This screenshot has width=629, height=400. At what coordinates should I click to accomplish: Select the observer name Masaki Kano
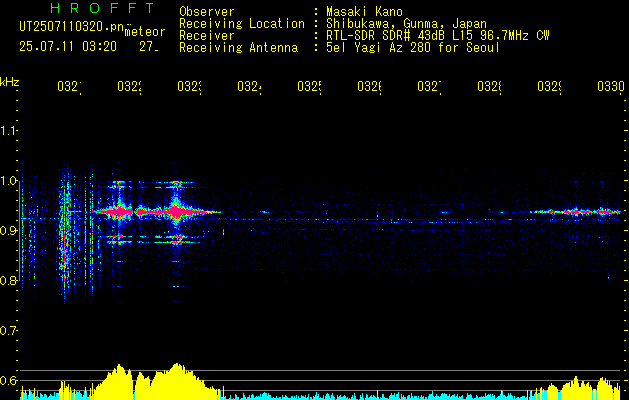pos(365,11)
